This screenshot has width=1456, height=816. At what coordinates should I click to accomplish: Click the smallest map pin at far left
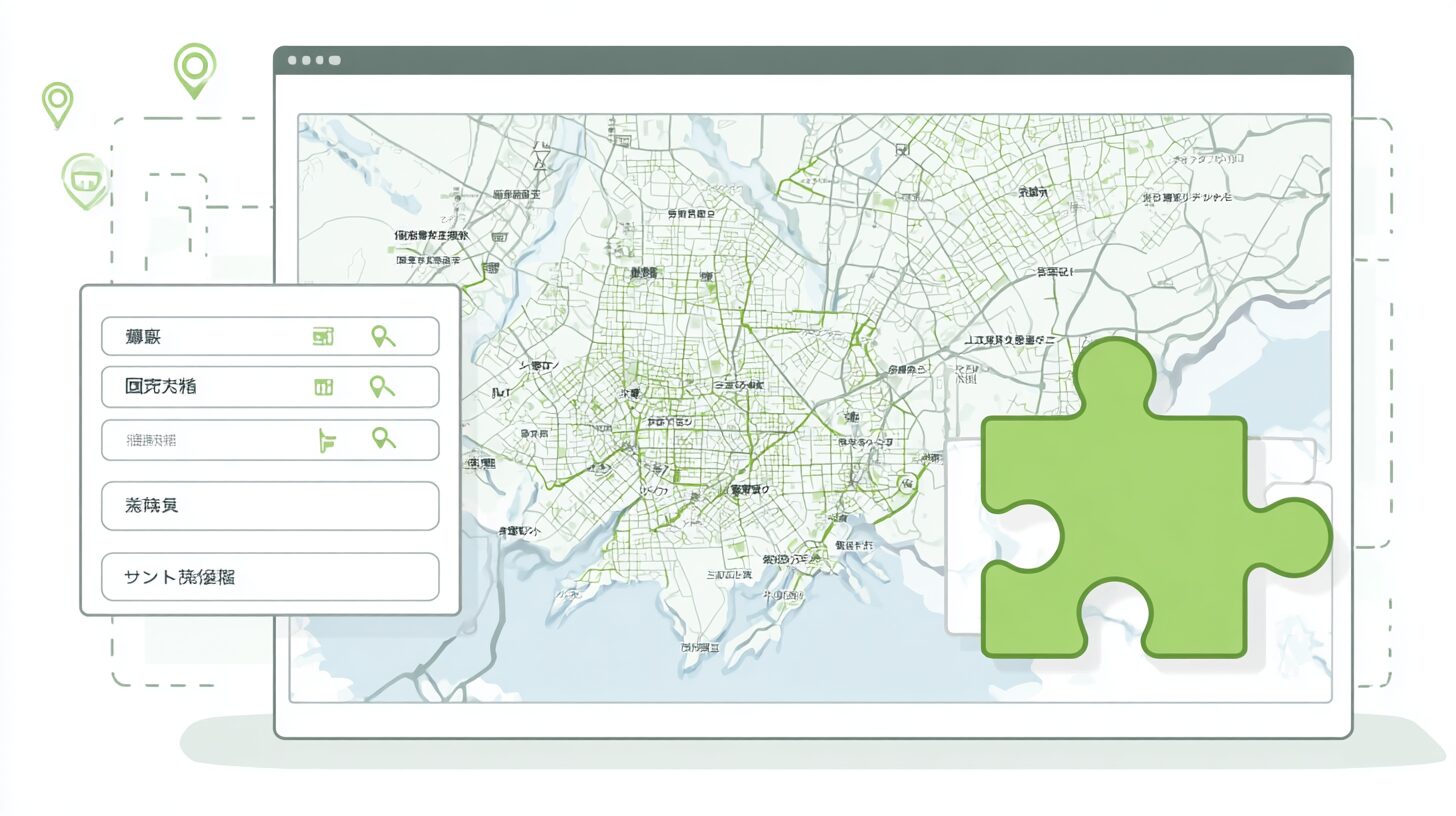[57, 105]
